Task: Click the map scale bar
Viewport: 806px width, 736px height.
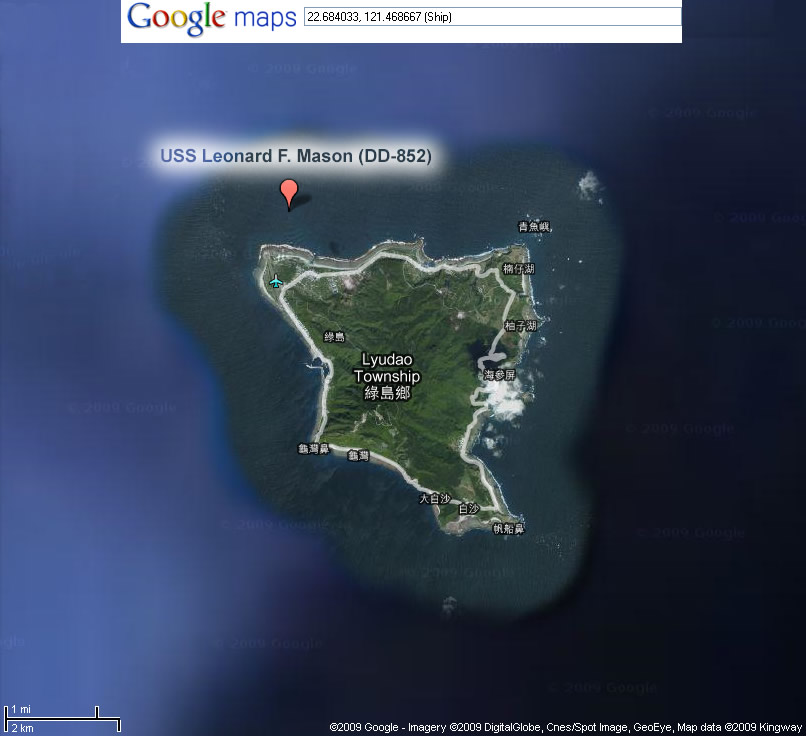Action: [62, 719]
